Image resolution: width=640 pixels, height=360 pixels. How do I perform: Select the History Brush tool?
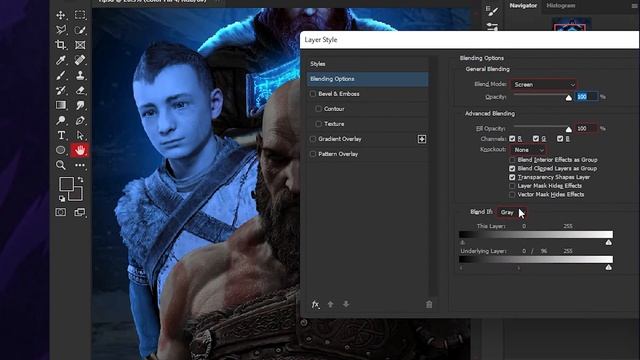coord(61,90)
